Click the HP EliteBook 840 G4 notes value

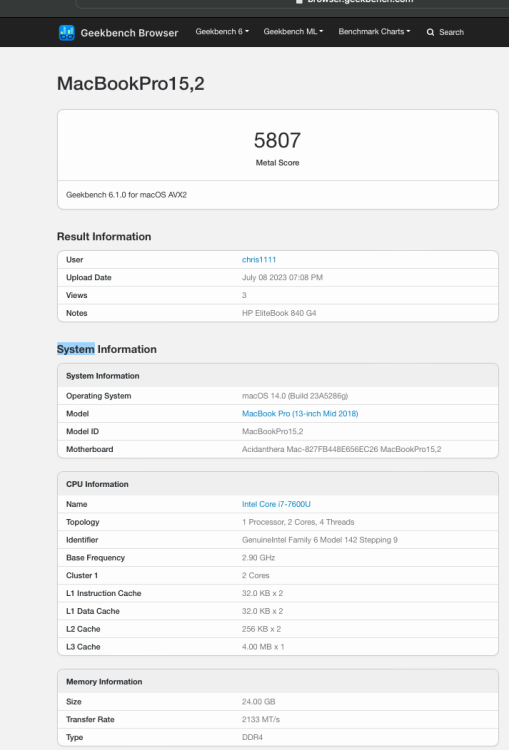(279, 313)
